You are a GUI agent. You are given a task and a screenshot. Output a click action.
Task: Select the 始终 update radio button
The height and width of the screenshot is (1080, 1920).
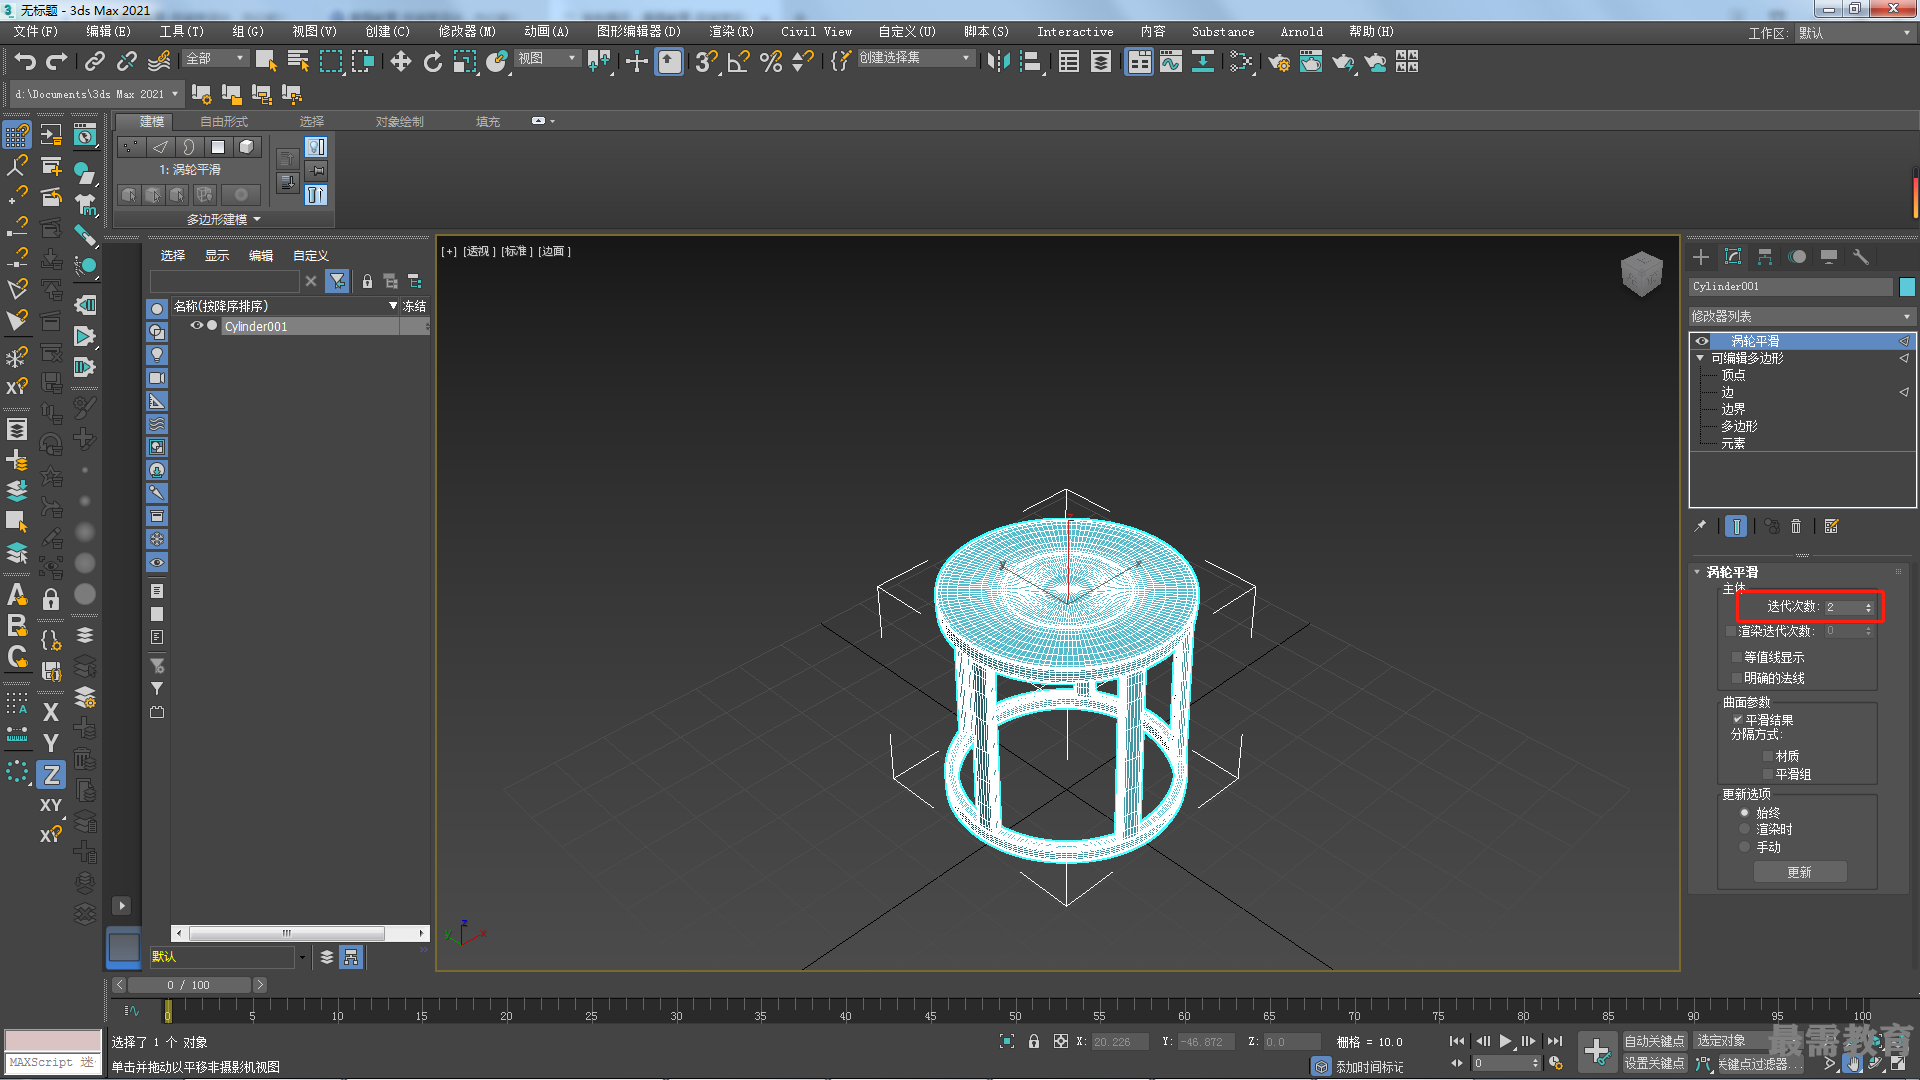click(1745, 813)
